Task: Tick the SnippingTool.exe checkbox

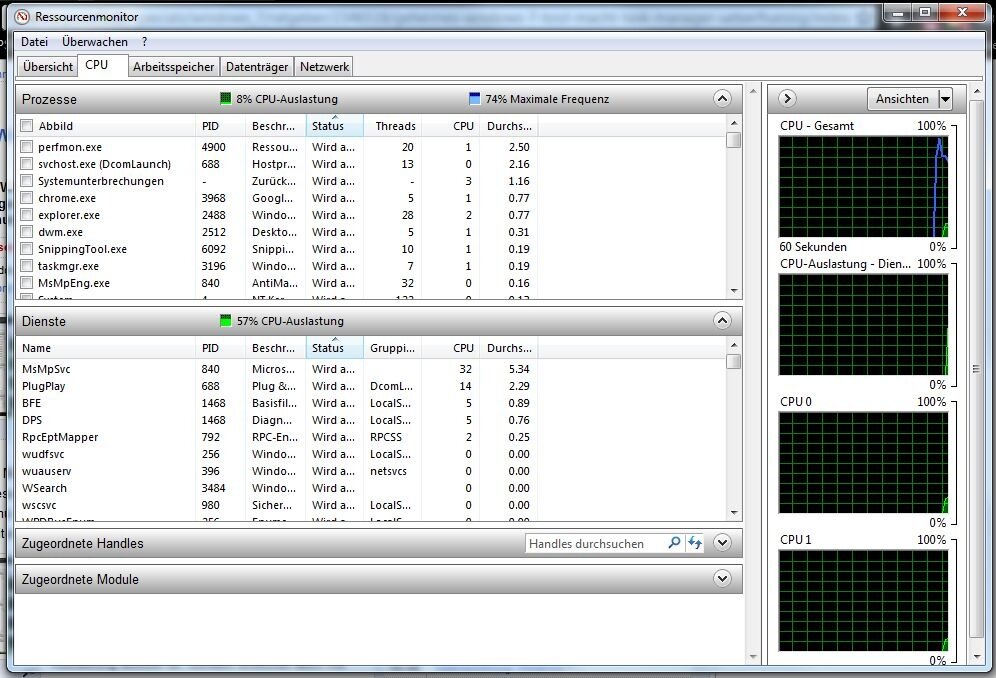Action: point(26,249)
